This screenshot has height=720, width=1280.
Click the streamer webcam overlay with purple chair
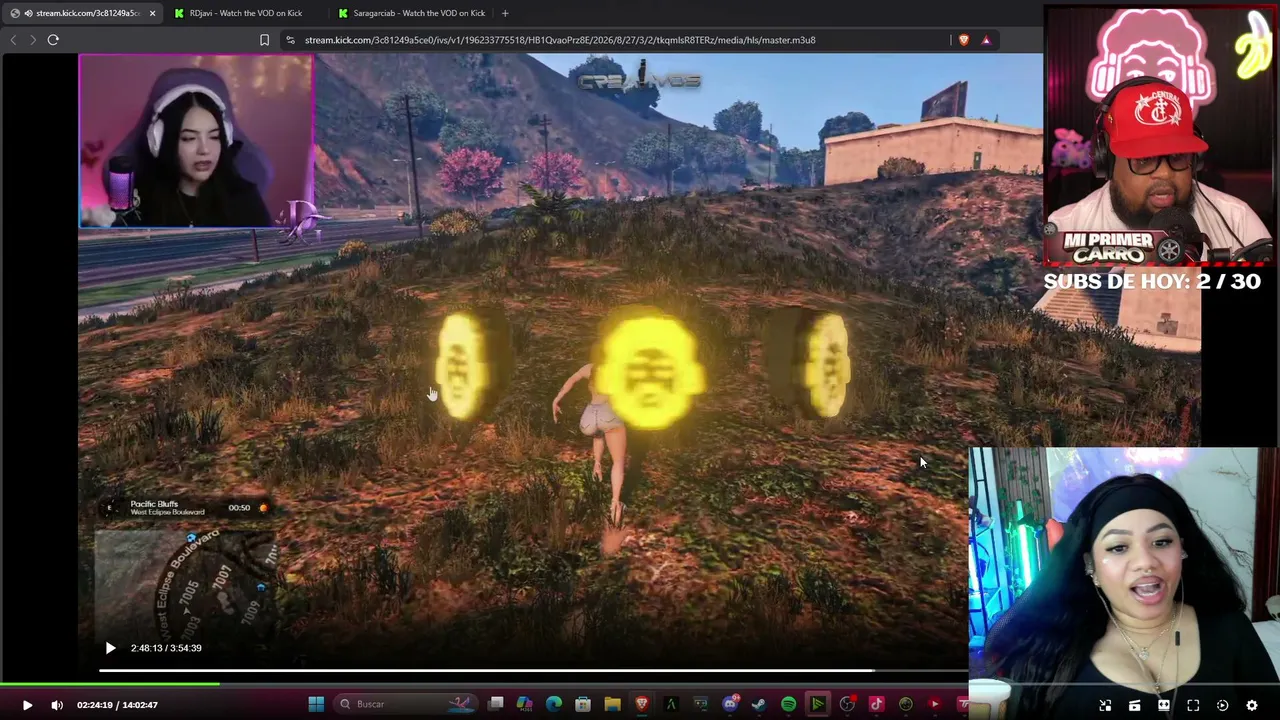(x=196, y=141)
